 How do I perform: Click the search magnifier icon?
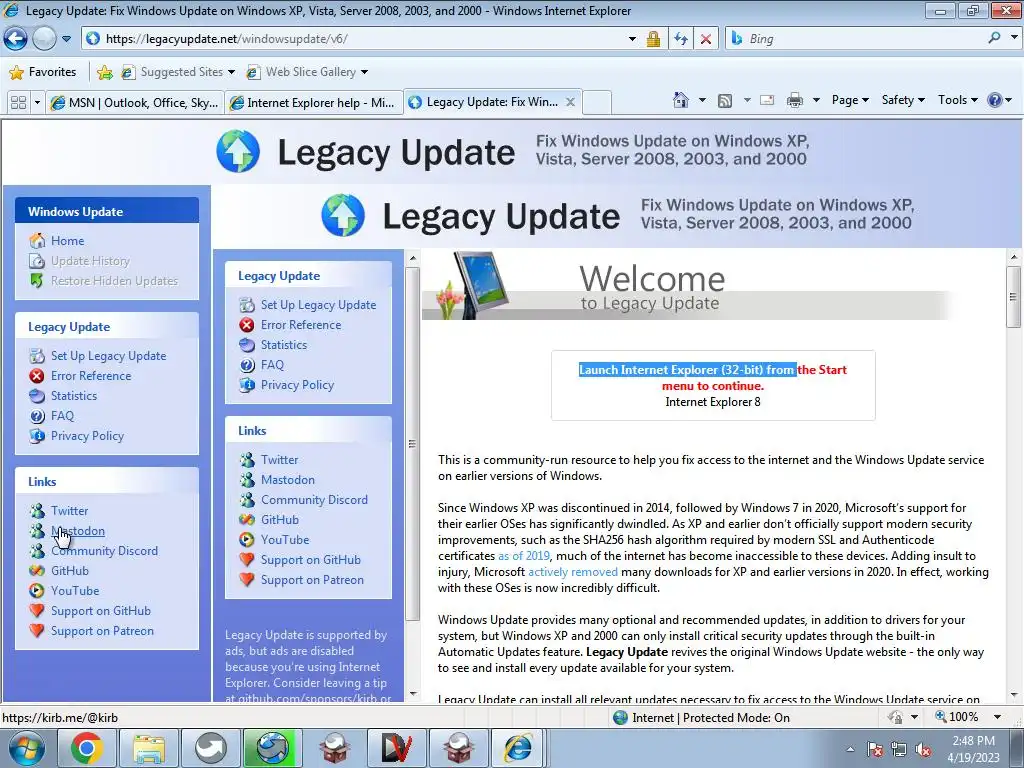pos(994,39)
